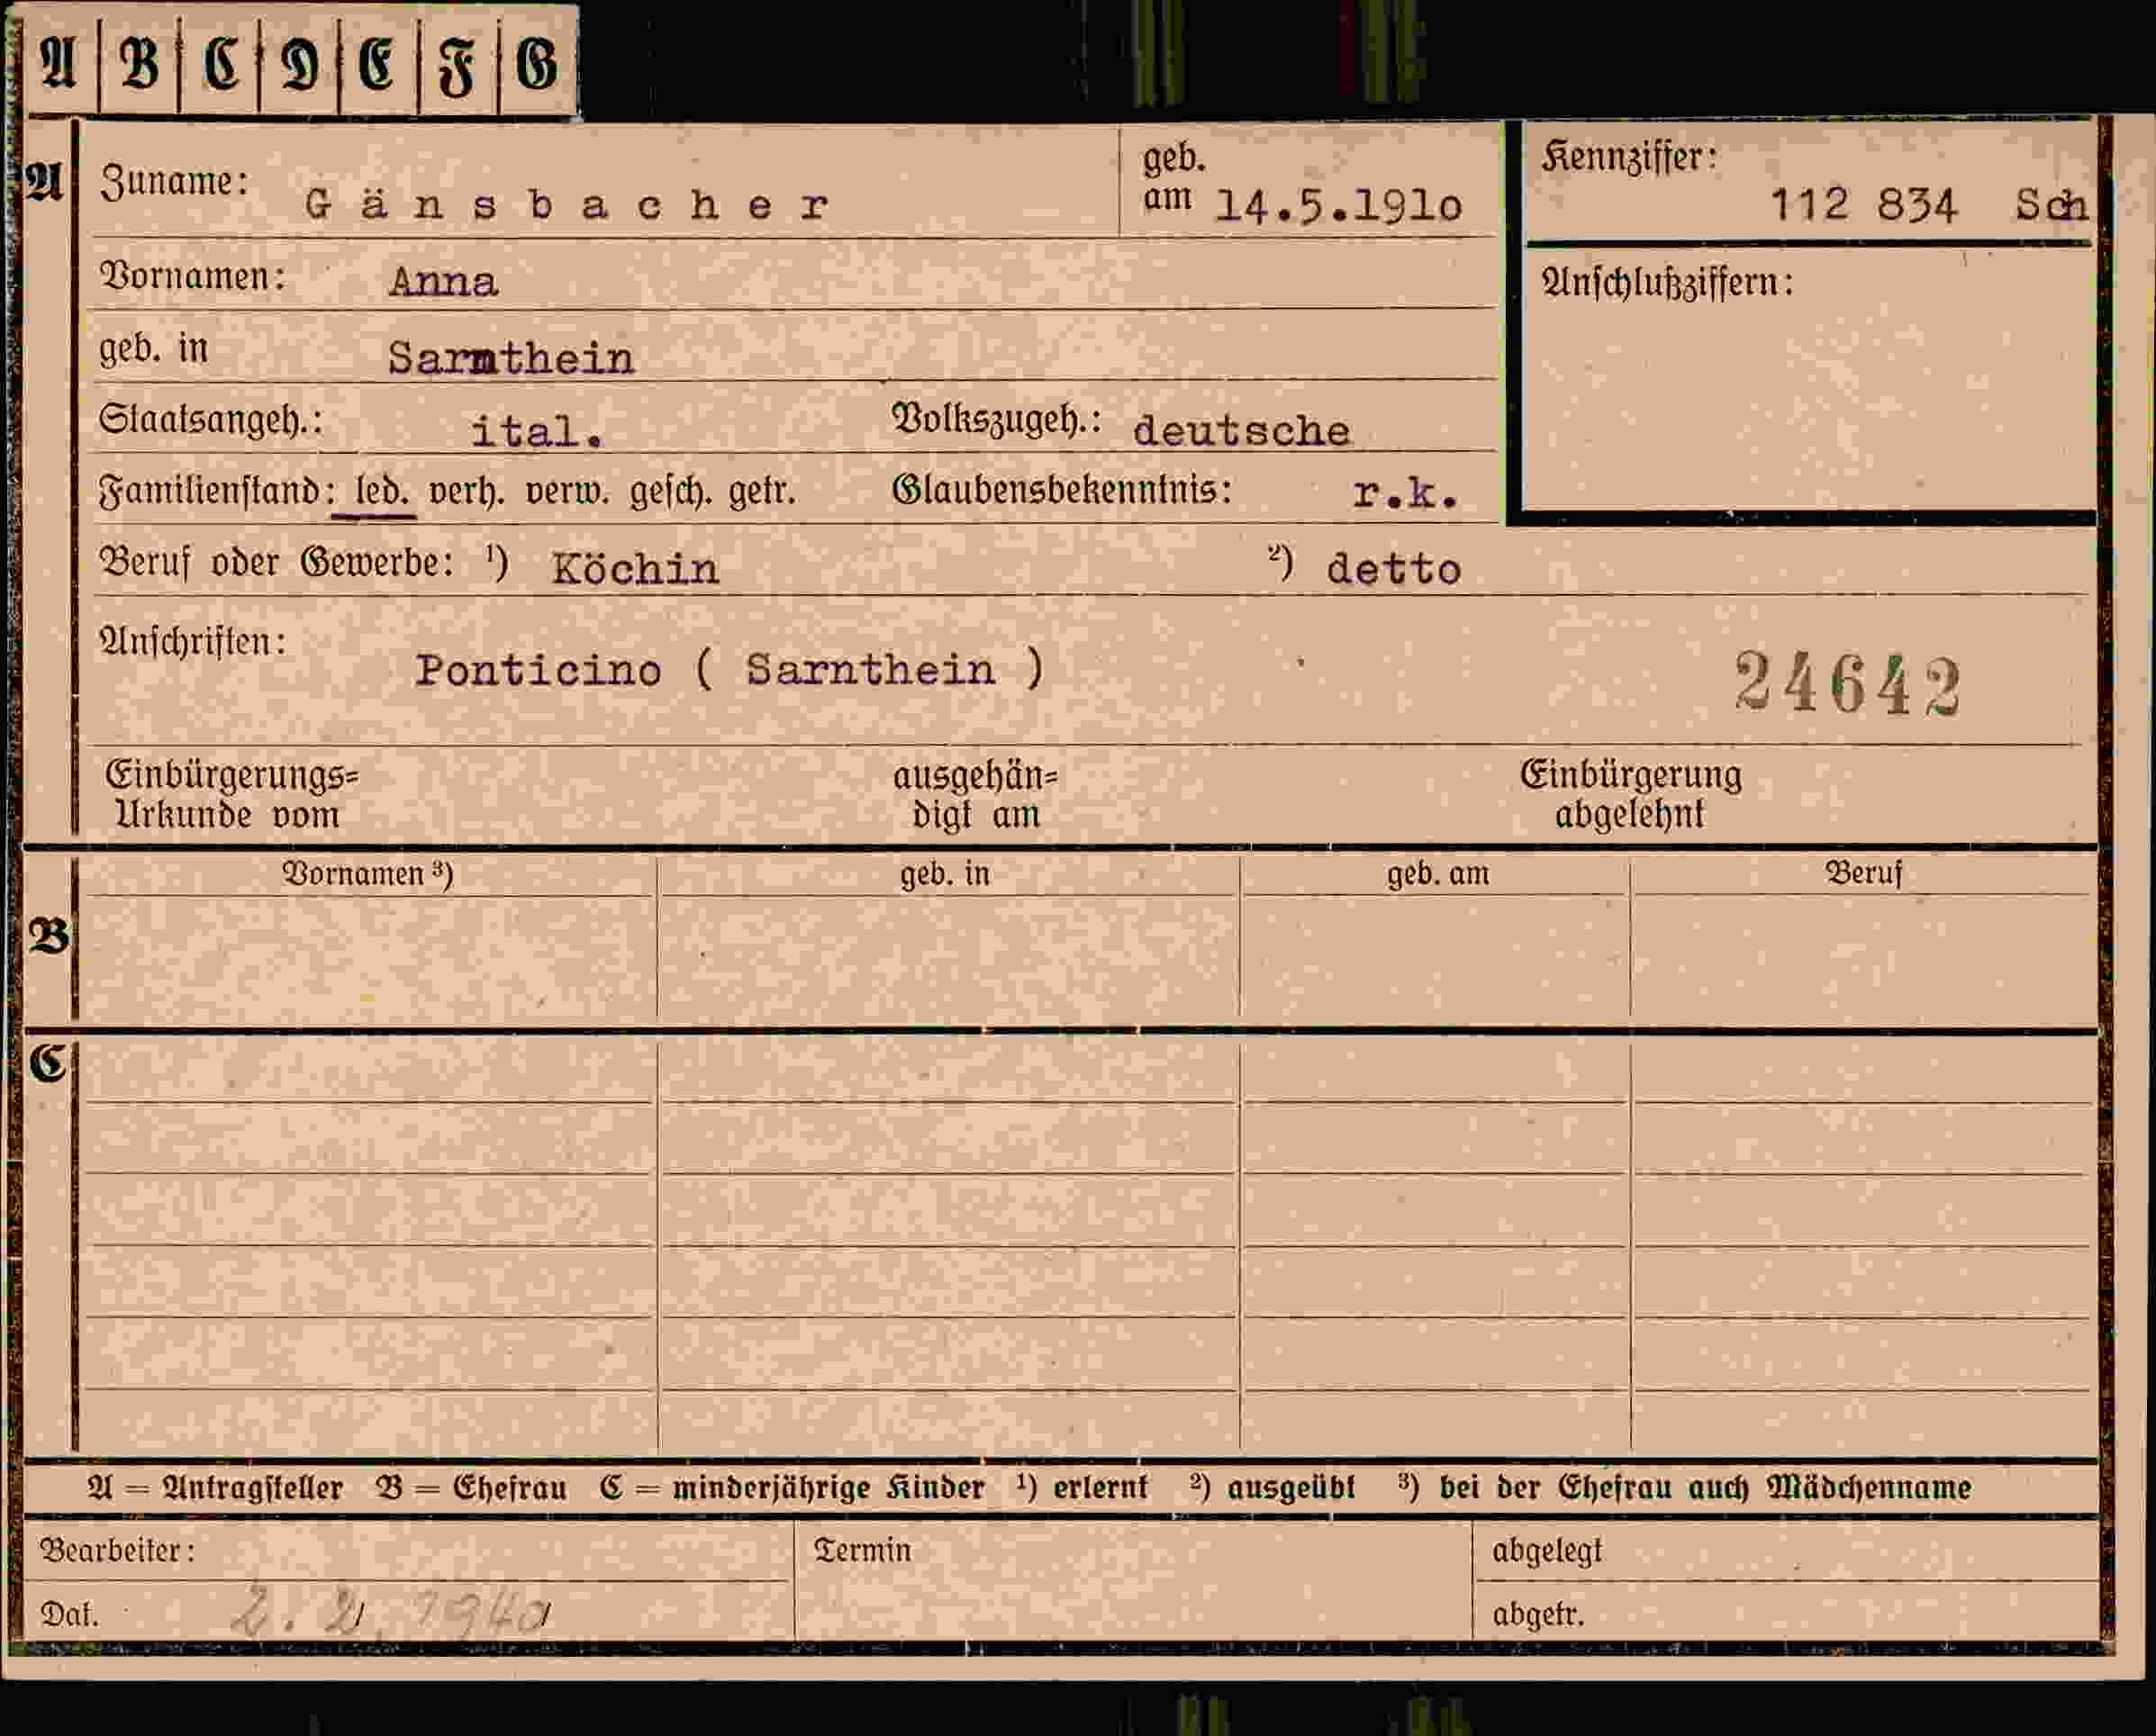
Task: Click Kennziffer number '112 834'
Action: click(x=1863, y=206)
